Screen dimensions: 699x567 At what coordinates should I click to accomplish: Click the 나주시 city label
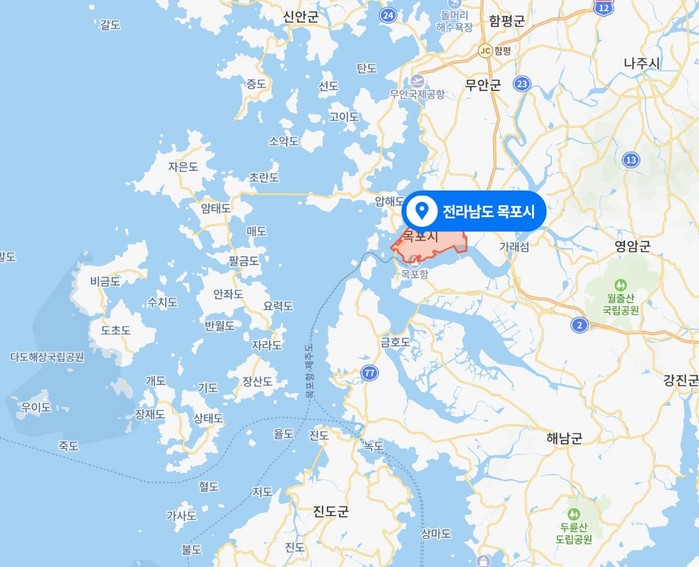(641, 63)
